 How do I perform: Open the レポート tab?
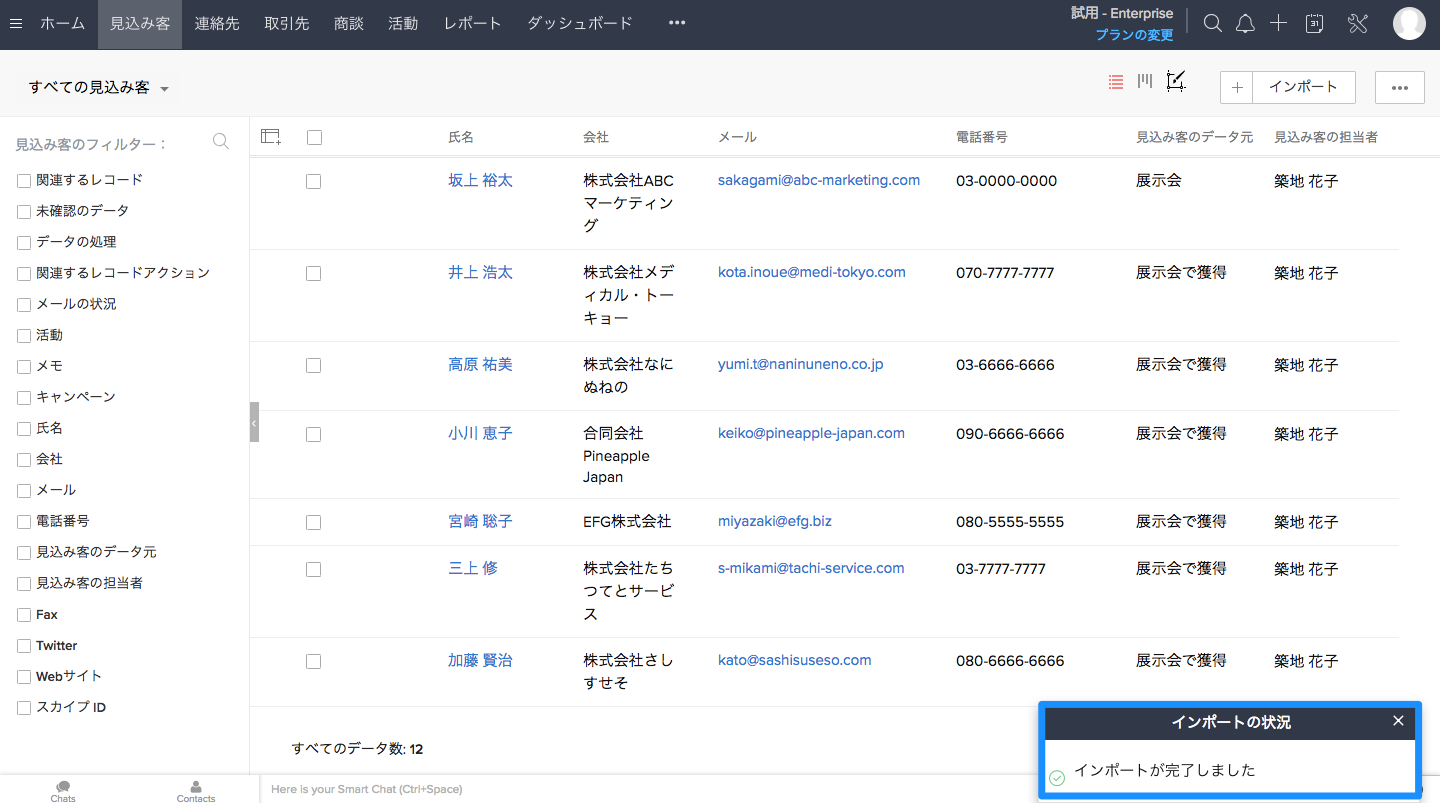coord(472,24)
